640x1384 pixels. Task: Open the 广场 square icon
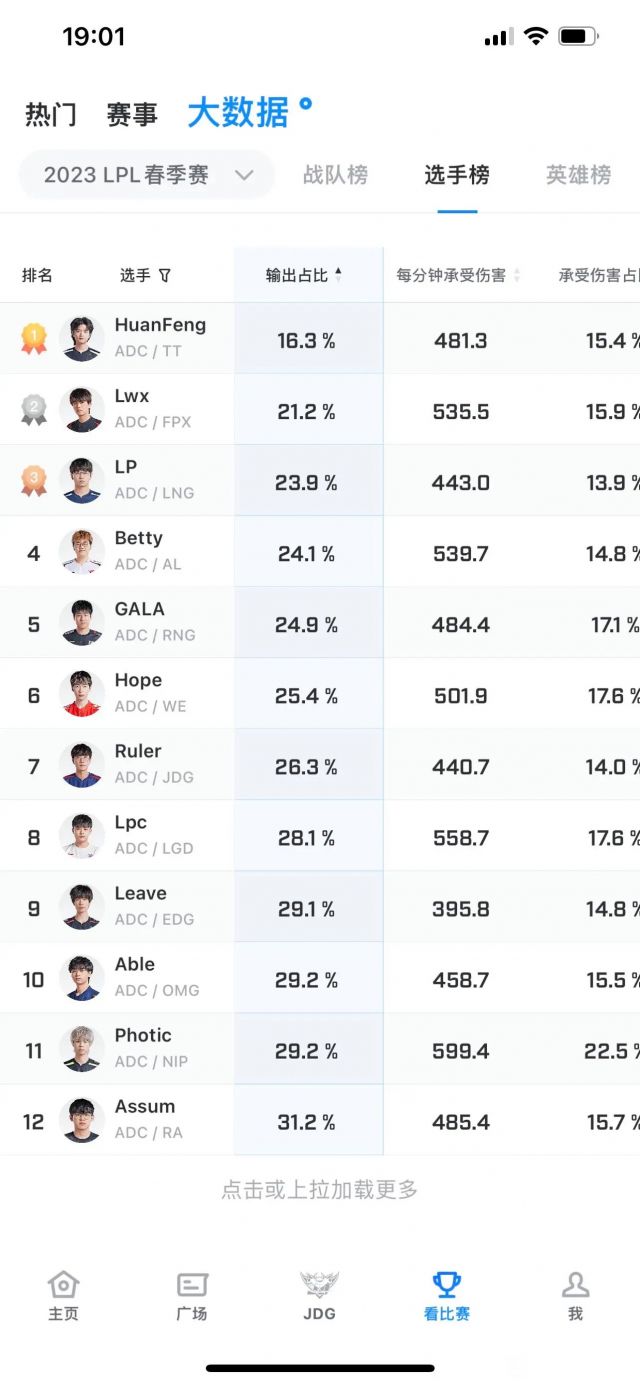(191, 1284)
